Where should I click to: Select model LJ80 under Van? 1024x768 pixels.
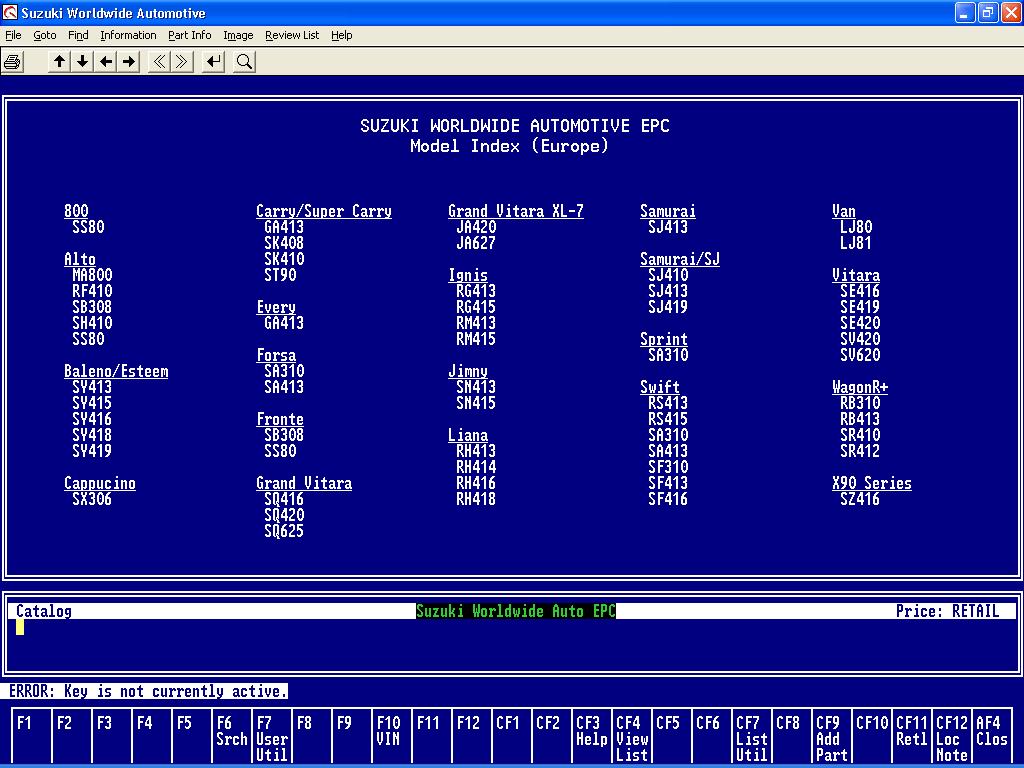tap(856, 227)
